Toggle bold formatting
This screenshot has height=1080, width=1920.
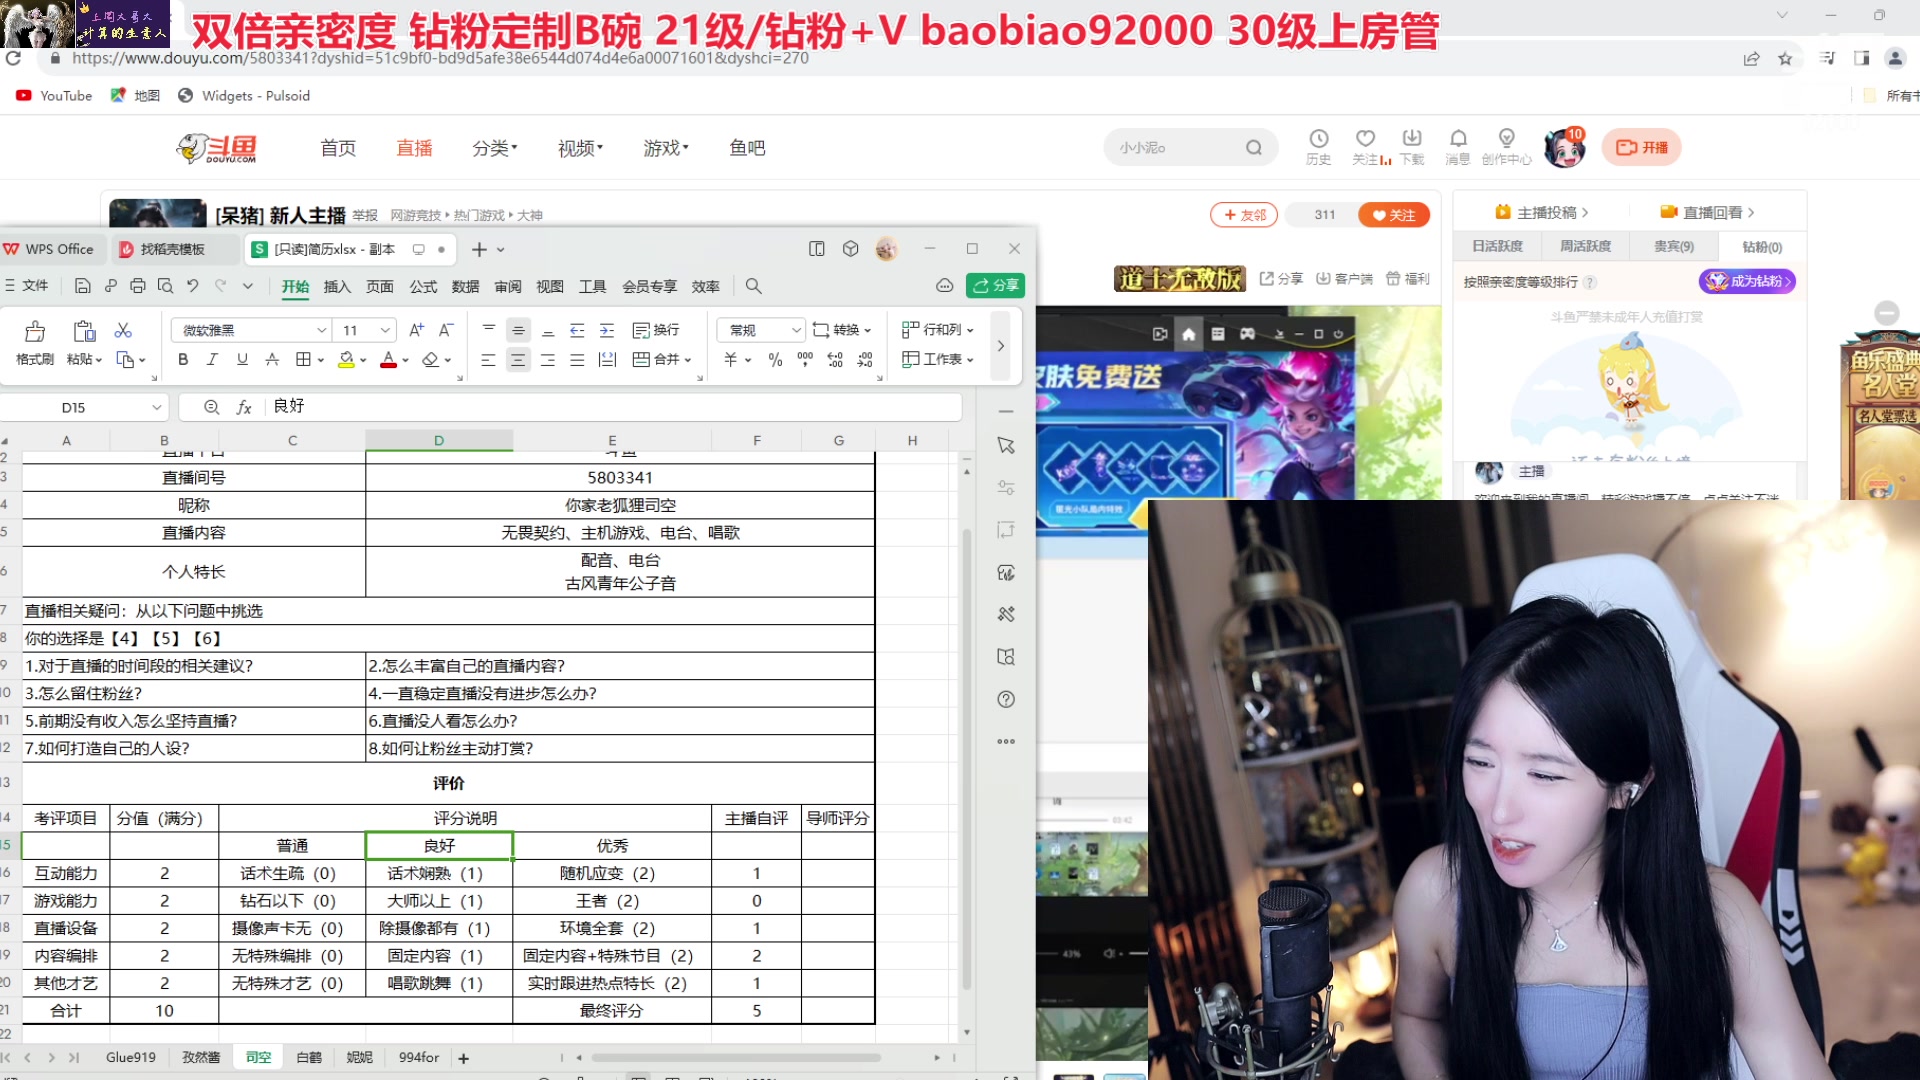click(183, 359)
